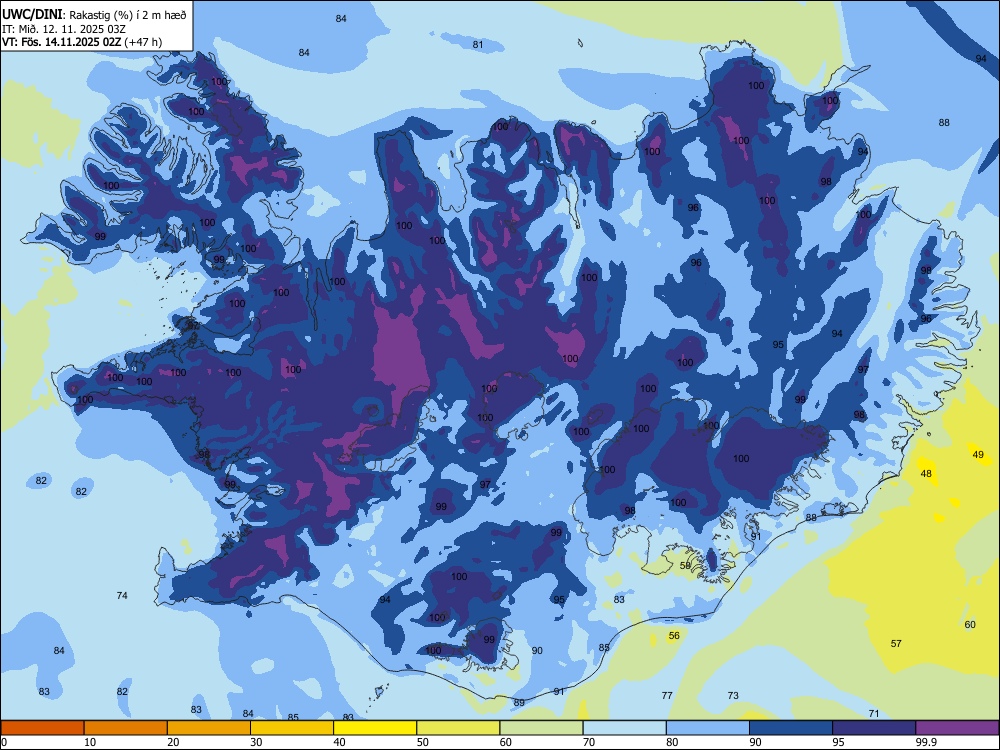Viewport: 1000px width, 750px height.
Task: Select the 'IT: Mið. 12. 11. 2025 03Z' line
Action: [x=64, y=29]
